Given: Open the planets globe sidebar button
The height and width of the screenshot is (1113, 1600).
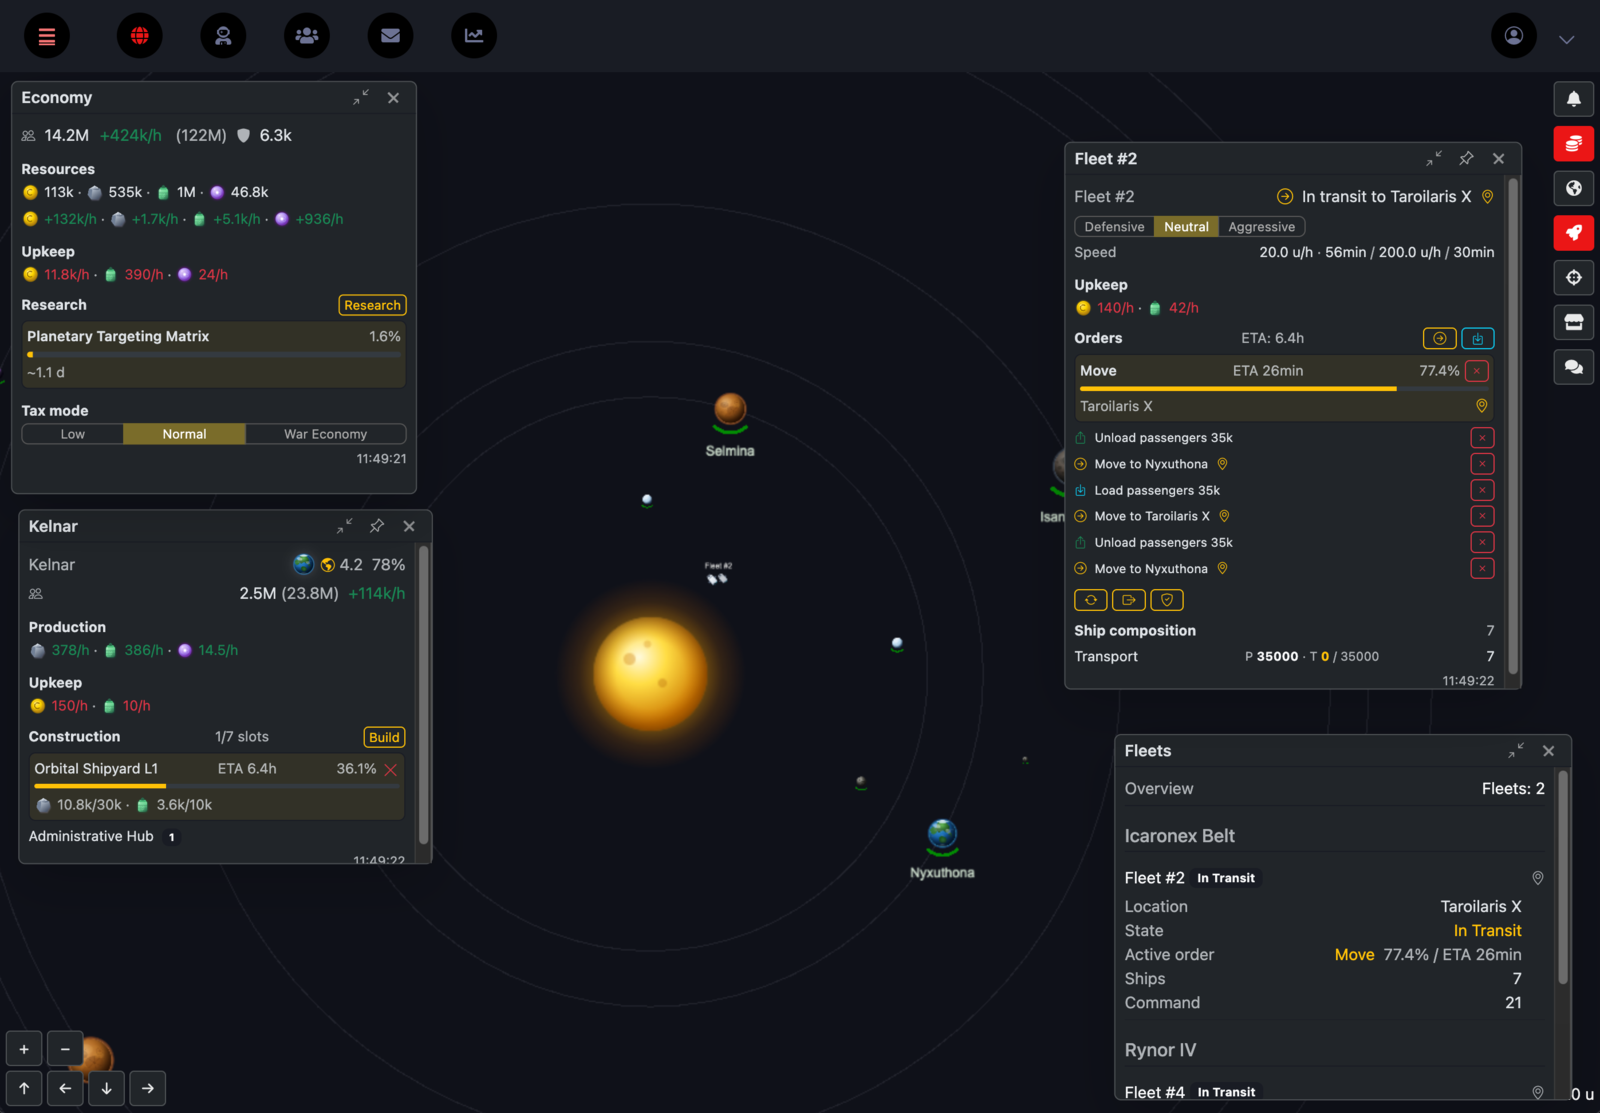Looking at the screenshot, I should [x=1574, y=188].
